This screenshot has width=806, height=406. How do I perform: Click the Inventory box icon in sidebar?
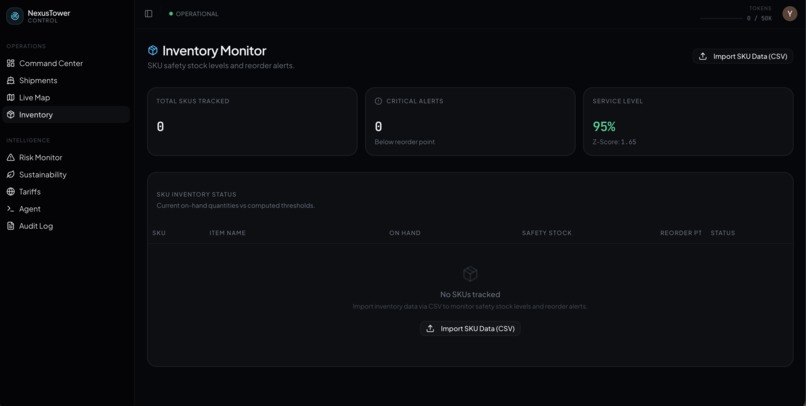pos(11,115)
